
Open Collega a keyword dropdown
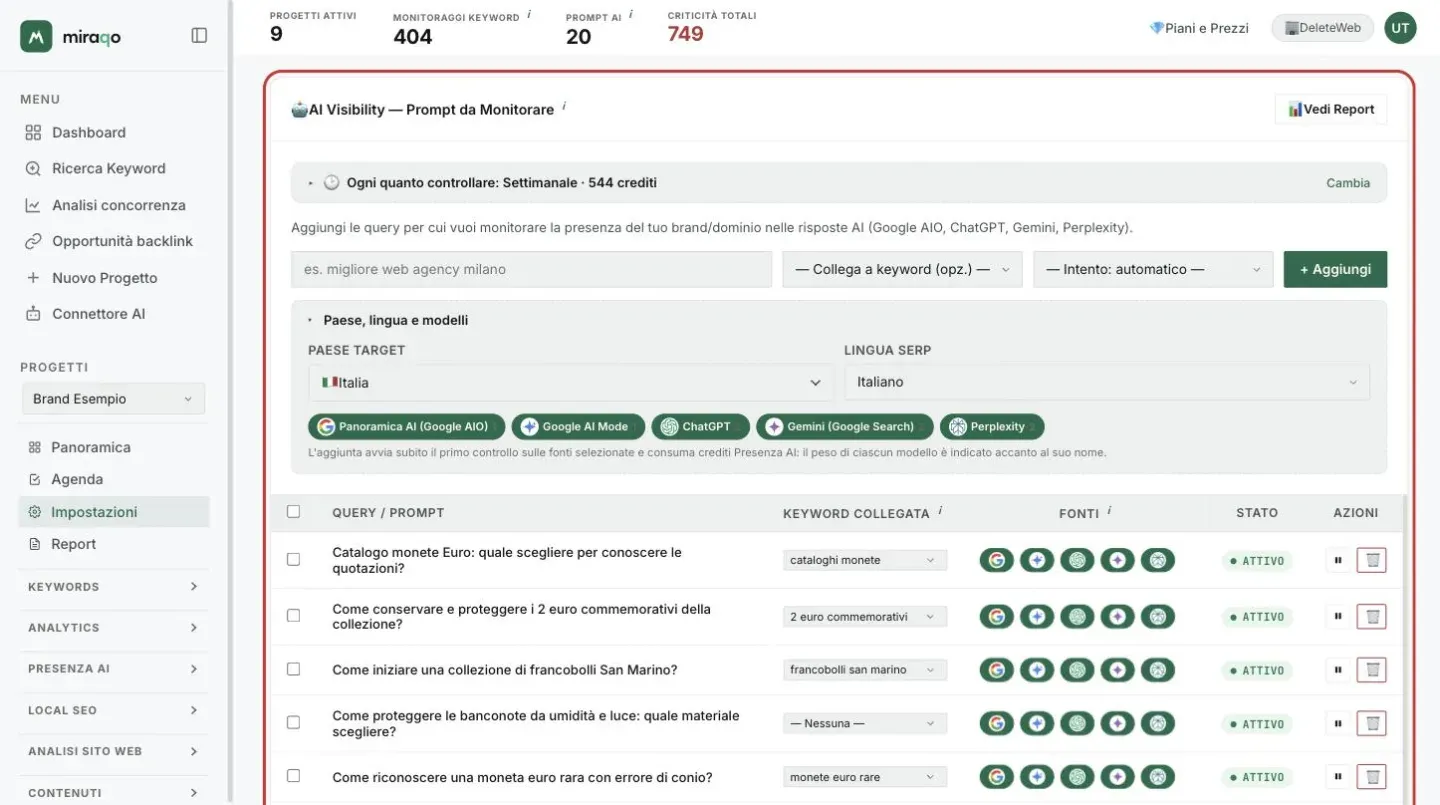(x=902, y=269)
